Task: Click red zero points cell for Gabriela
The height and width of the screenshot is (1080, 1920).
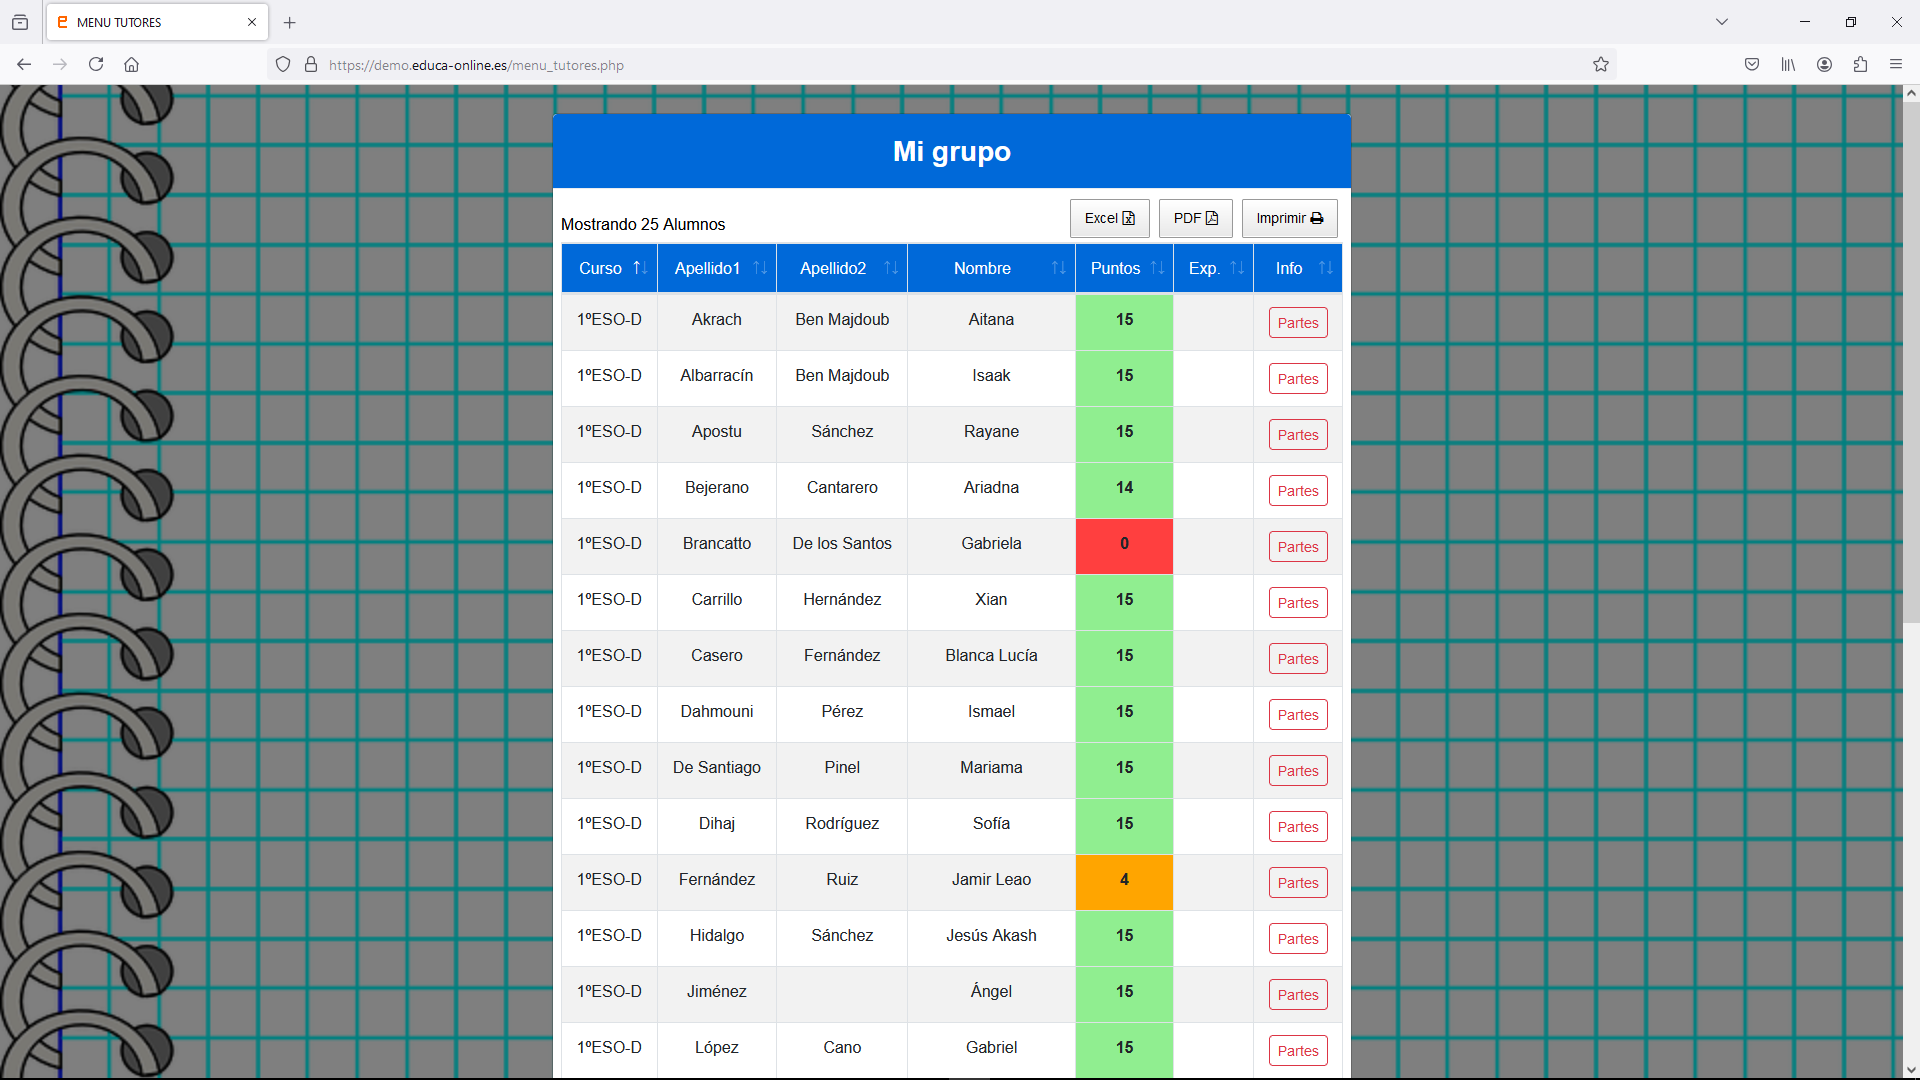Action: [x=1124, y=545]
